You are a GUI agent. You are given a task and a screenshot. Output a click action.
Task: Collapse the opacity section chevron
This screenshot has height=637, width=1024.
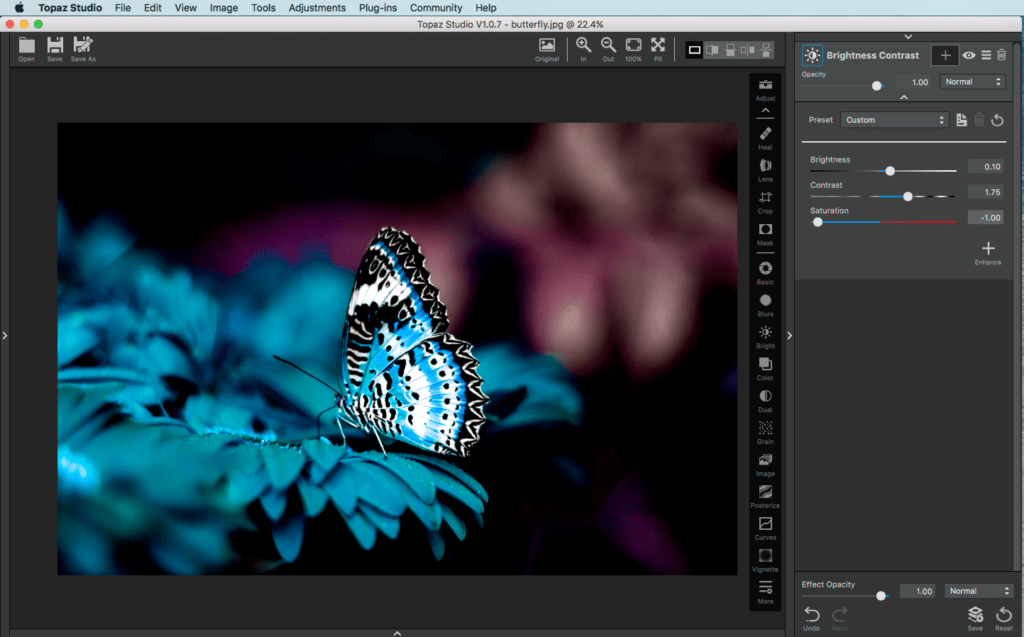click(904, 97)
